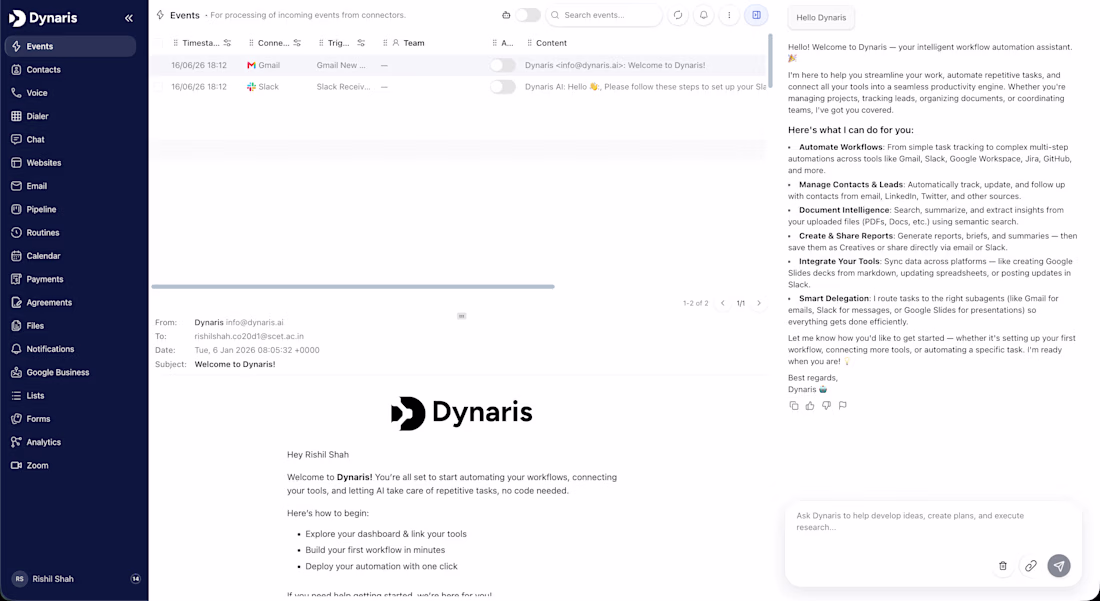Viewport: 1100px width, 601px height.
Task: Click the trash icon in the chat input
Action: (x=1003, y=565)
